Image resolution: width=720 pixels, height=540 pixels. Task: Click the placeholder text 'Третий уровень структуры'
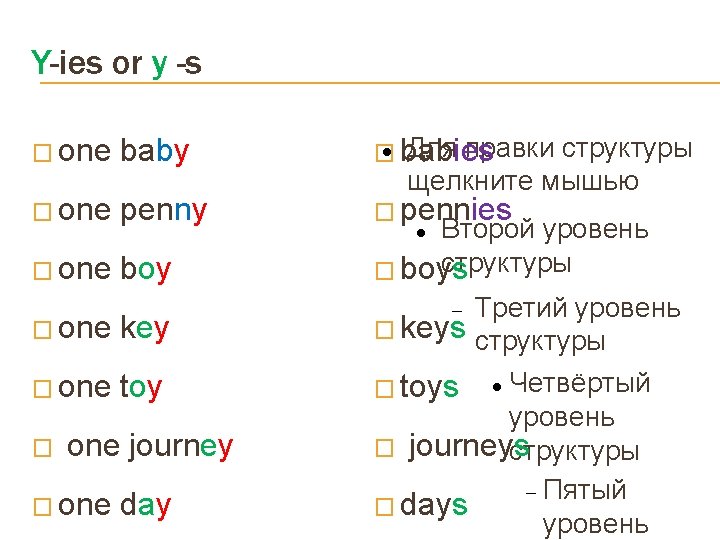click(577, 324)
